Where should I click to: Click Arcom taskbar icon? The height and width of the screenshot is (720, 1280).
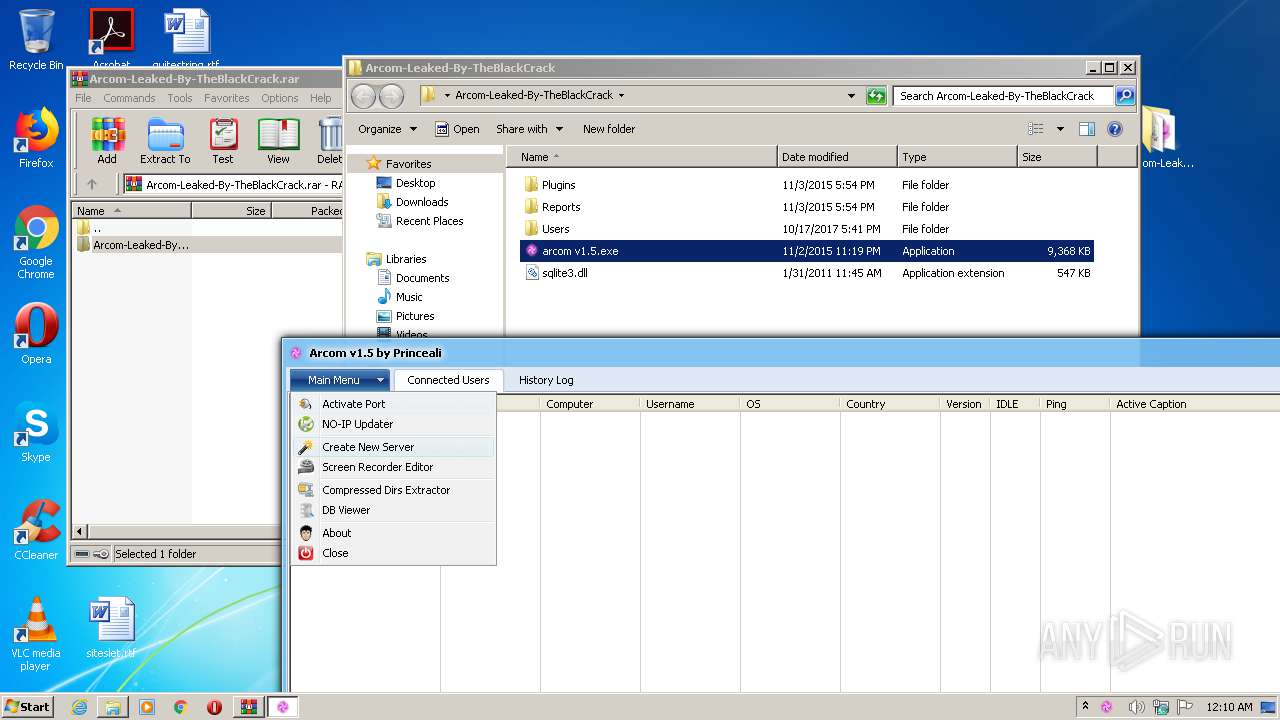pos(283,707)
